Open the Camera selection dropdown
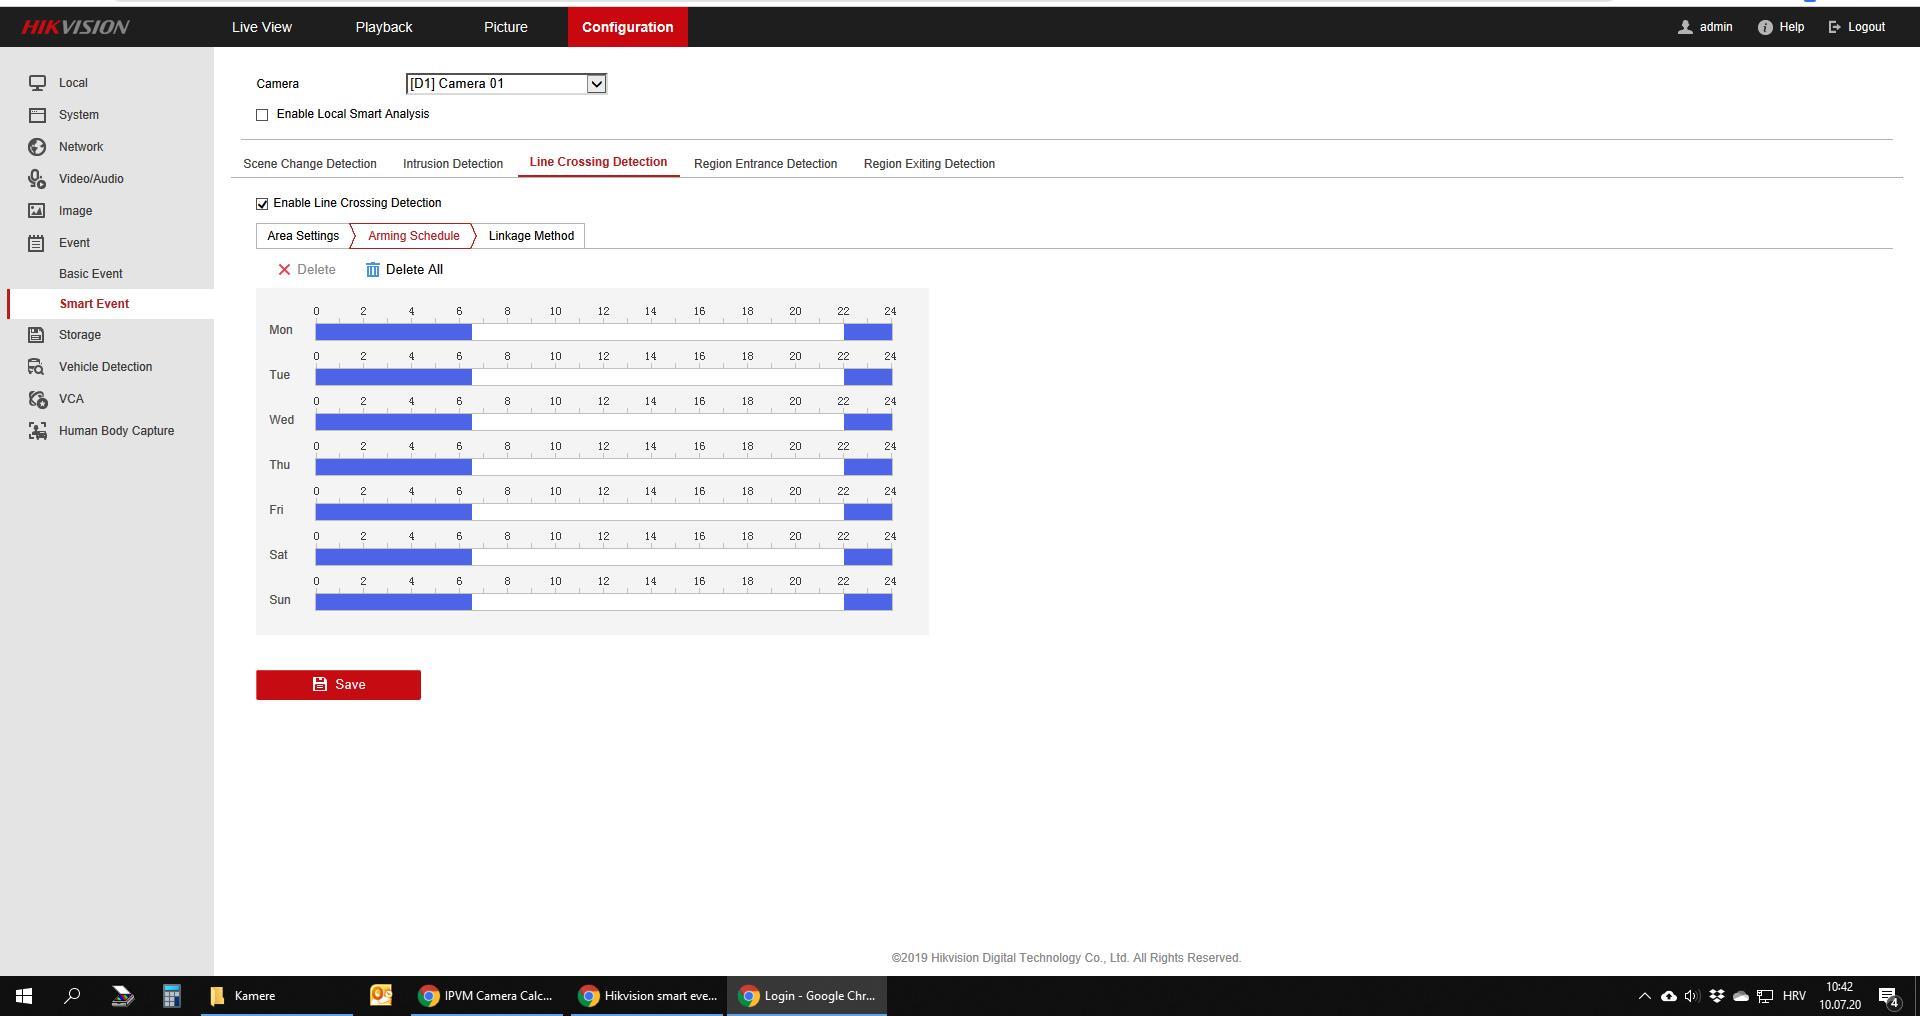Viewport: 1920px width, 1016px height. coord(596,84)
